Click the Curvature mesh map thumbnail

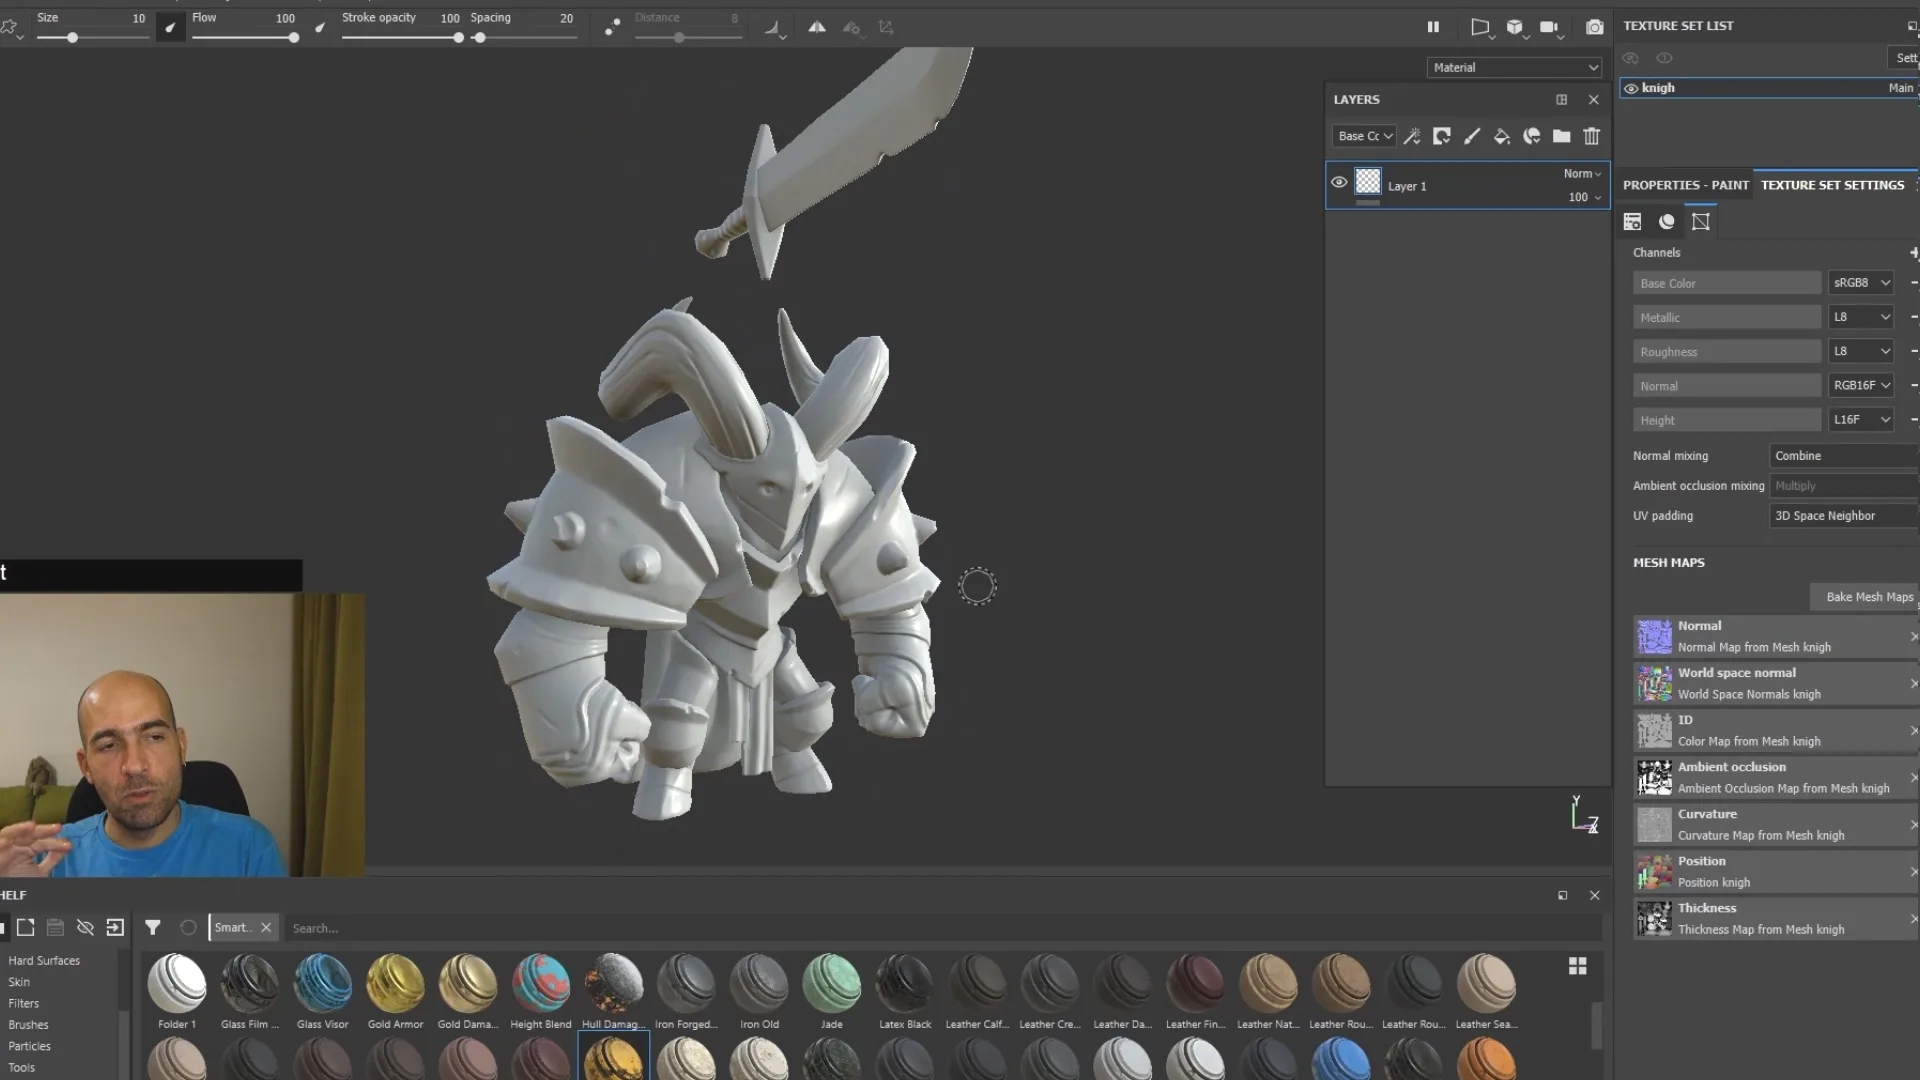point(1654,823)
